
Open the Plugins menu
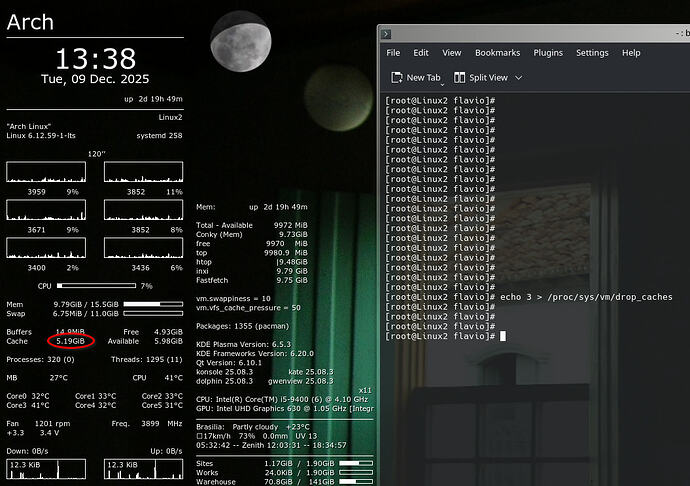coord(548,53)
